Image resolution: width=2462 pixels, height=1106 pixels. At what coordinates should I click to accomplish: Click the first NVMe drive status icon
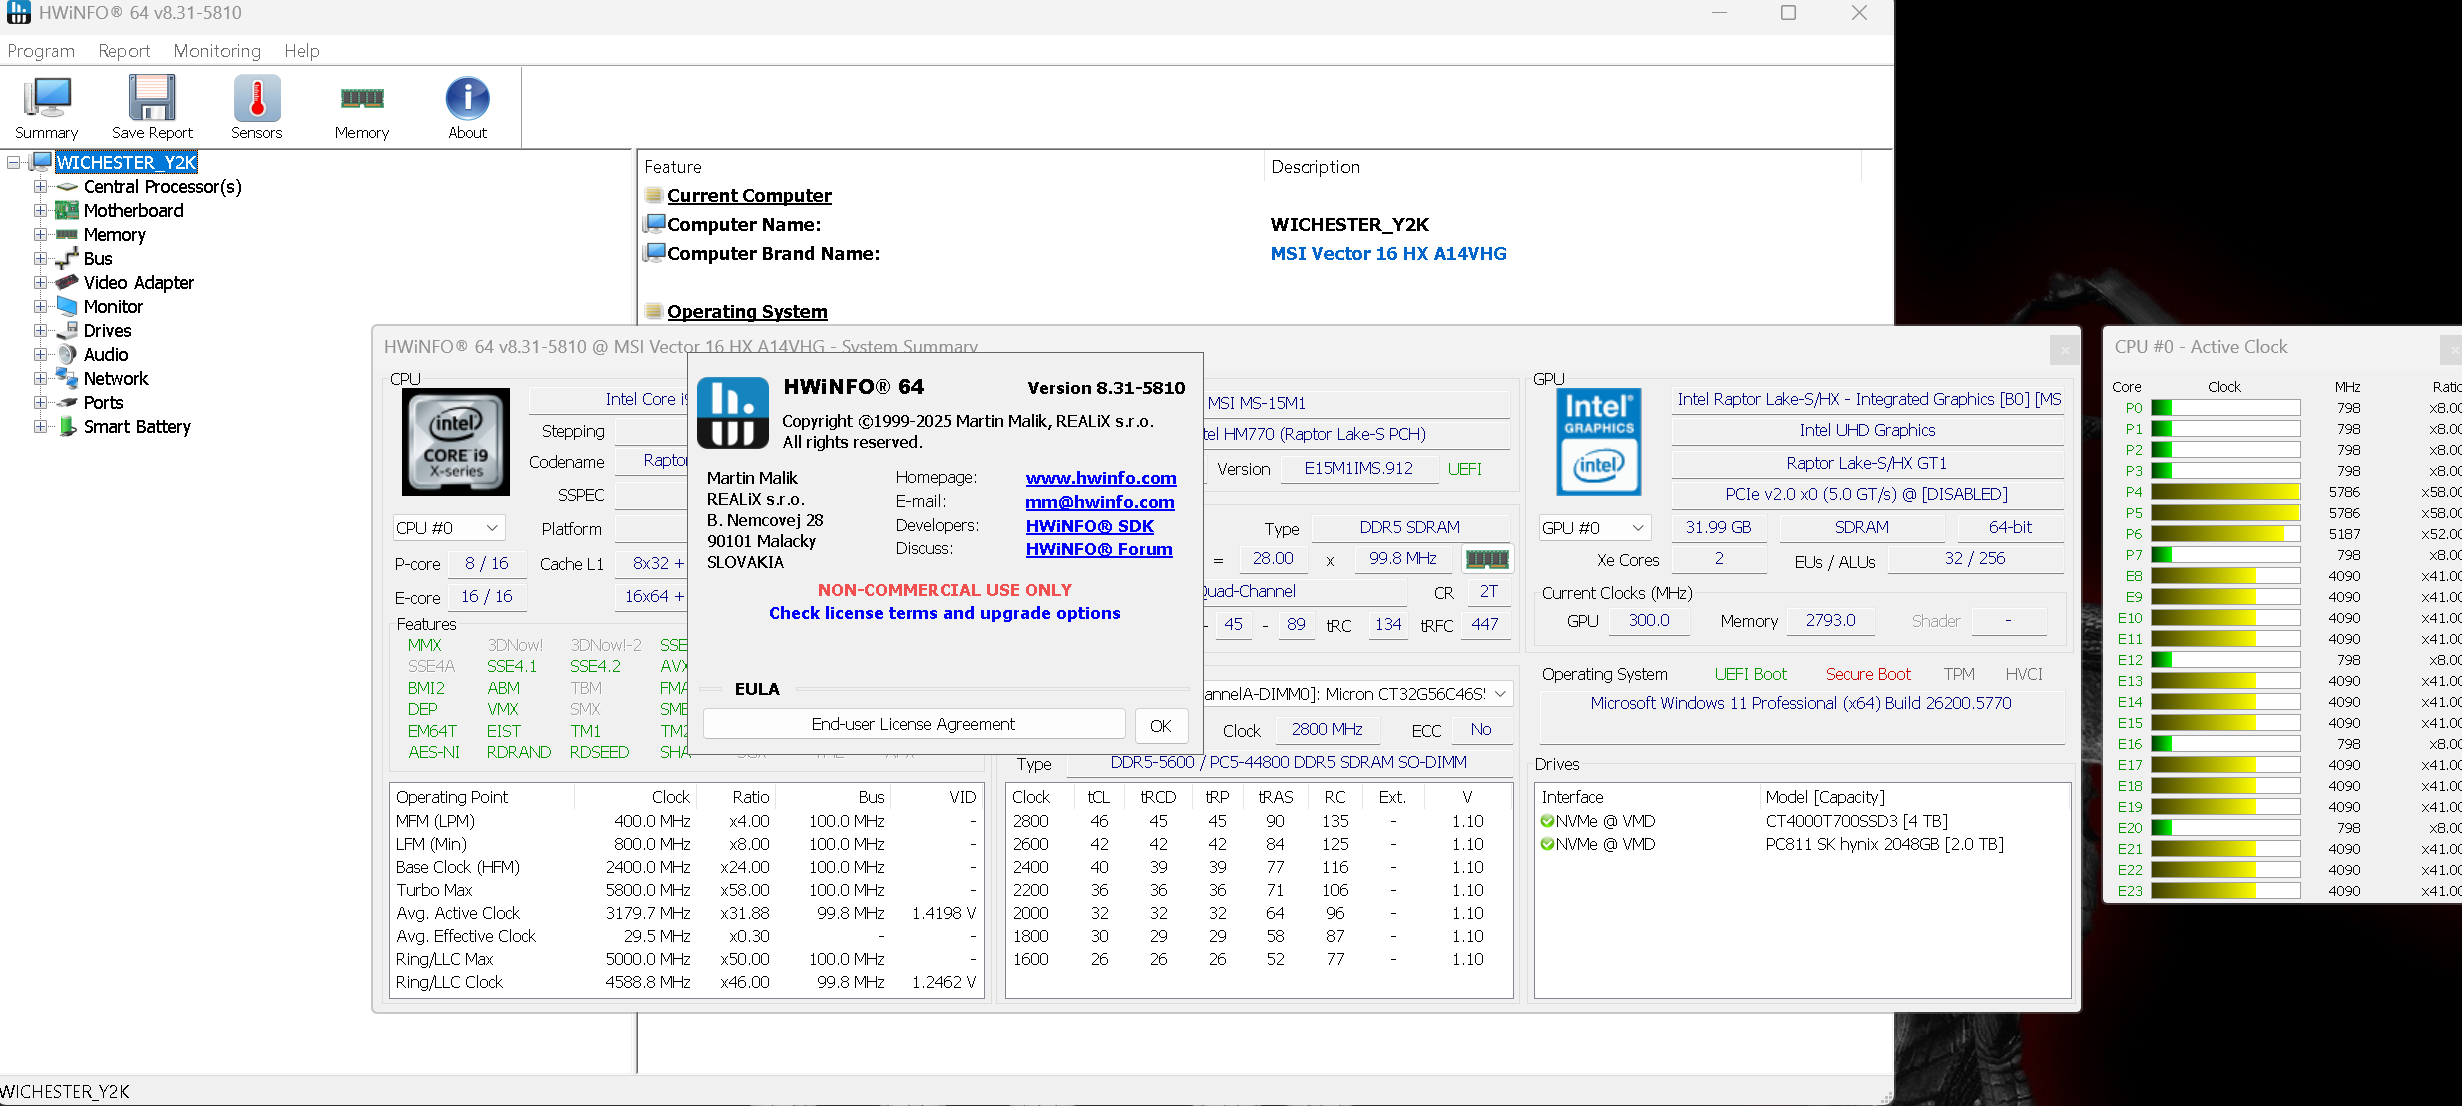click(x=1547, y=822)
